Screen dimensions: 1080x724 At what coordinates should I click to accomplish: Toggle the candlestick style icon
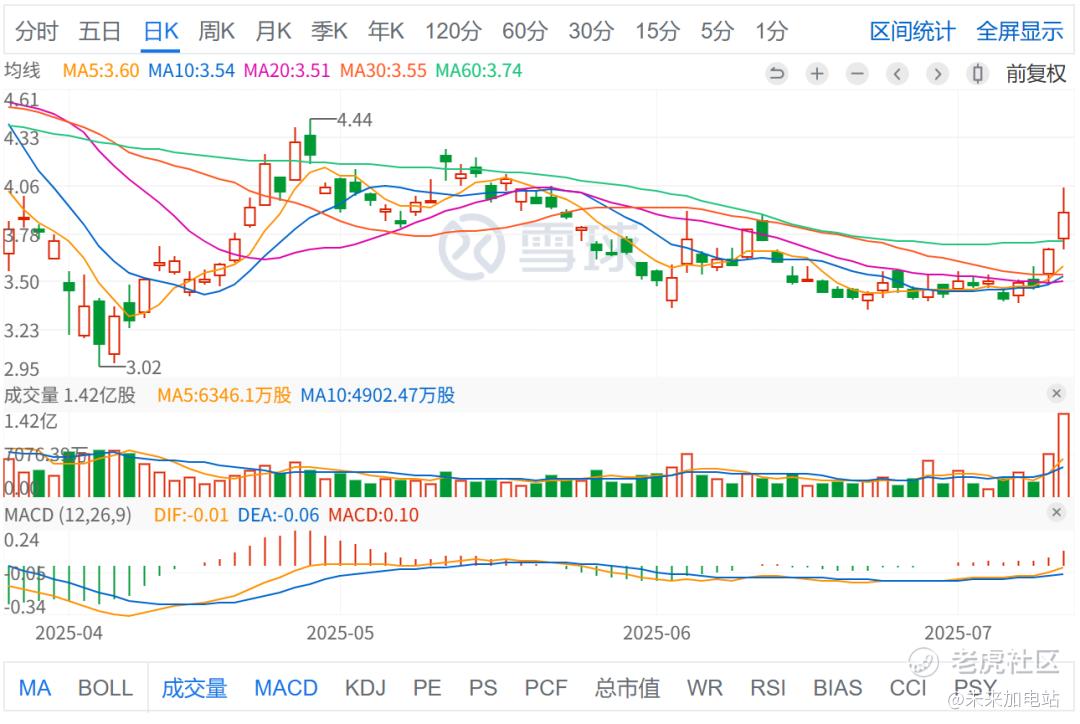click(977, 74)
